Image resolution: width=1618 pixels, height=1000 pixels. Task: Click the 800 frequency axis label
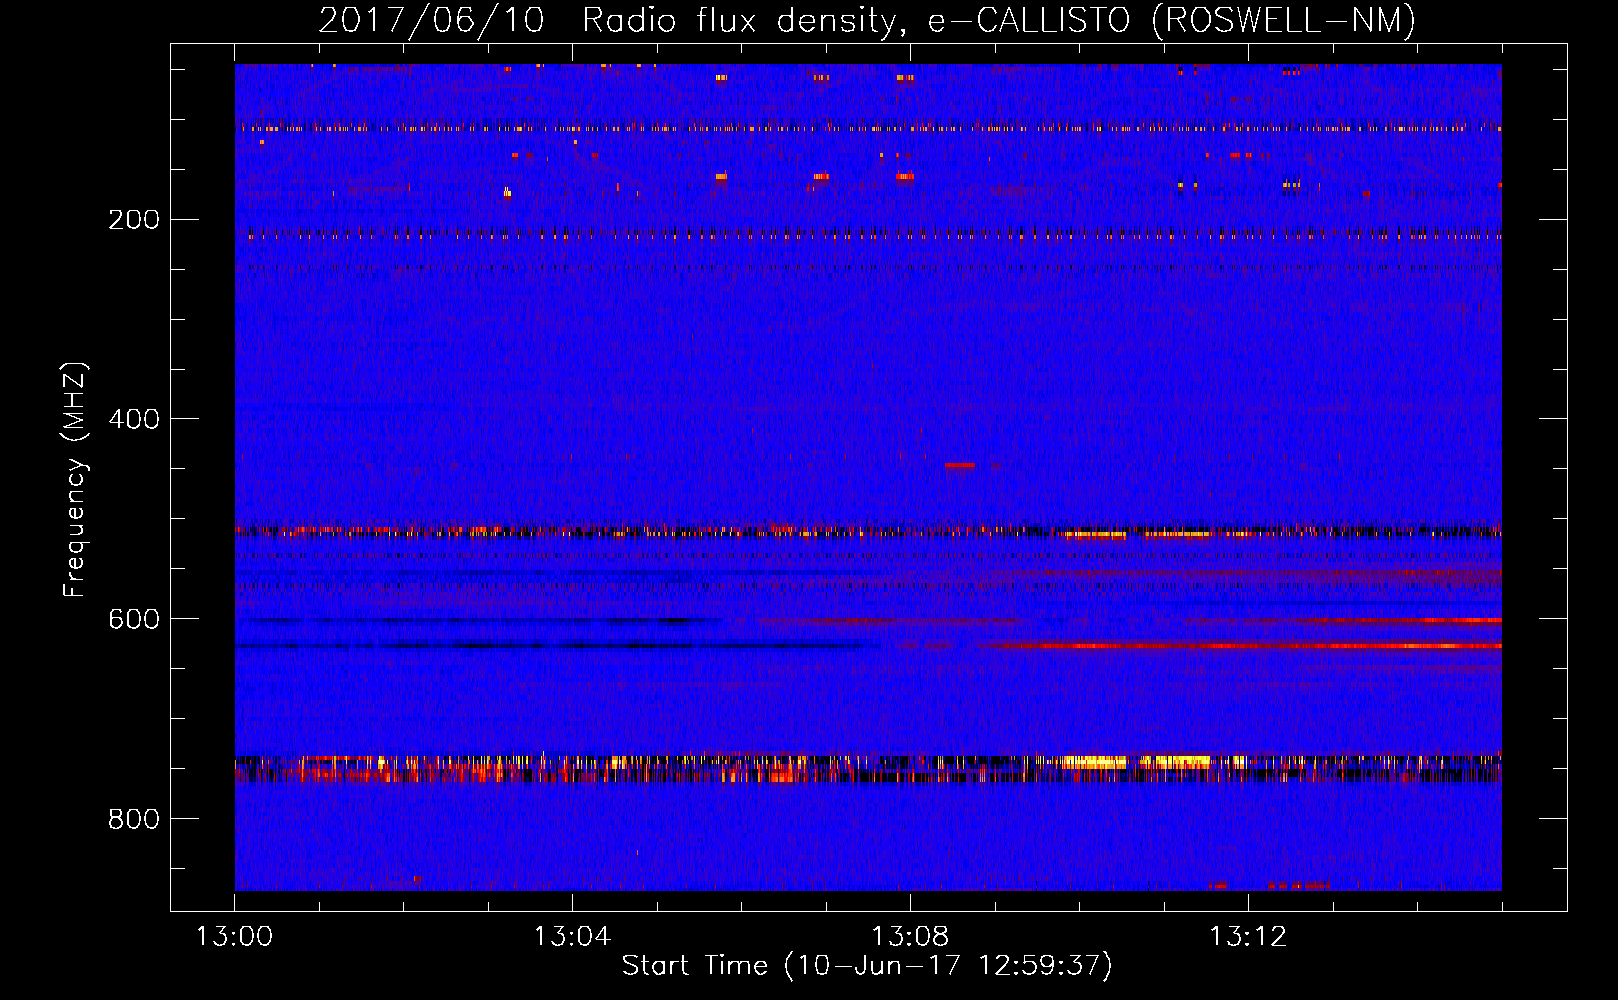point(134,820)
